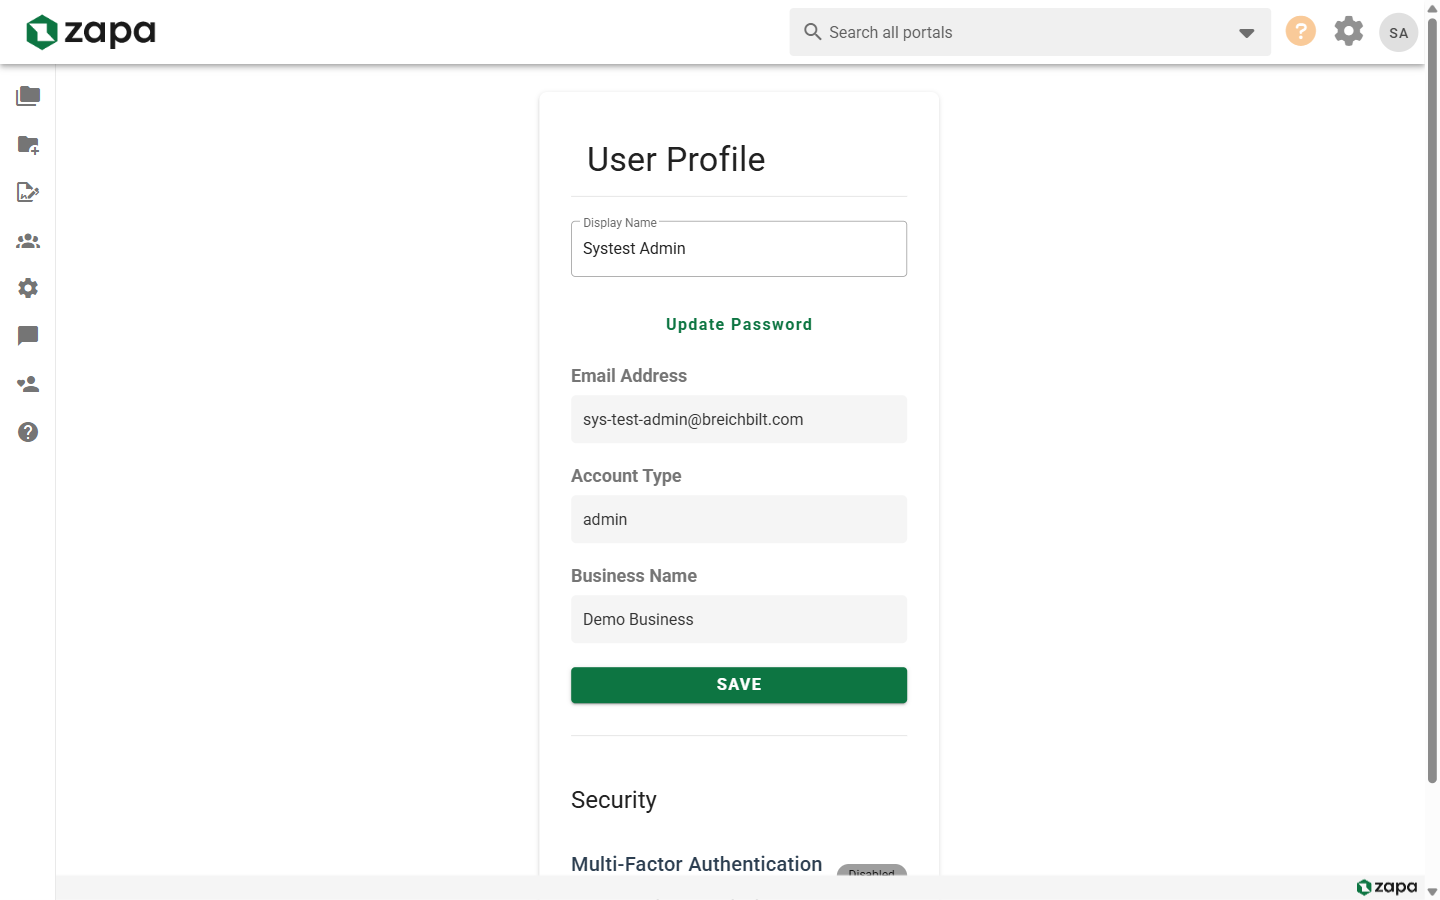
Task: Click the vertical page scrollbar
Action: click(1432, 400)
